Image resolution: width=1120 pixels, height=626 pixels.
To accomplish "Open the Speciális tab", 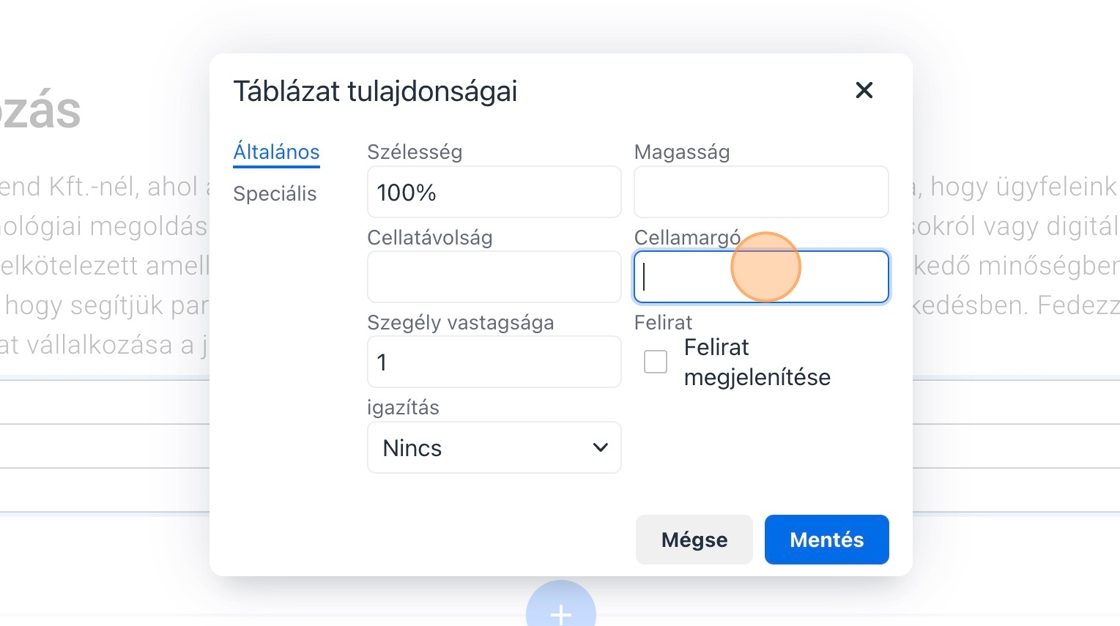I will coord(275,194).
